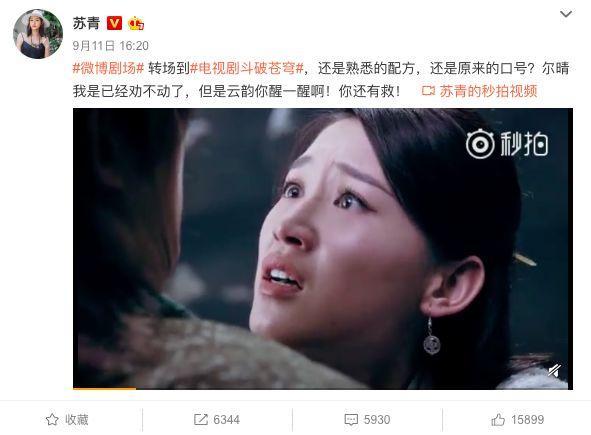Like the post with thumbs-up icon
This screenshot has height=435, width=591.
(498, 420)
